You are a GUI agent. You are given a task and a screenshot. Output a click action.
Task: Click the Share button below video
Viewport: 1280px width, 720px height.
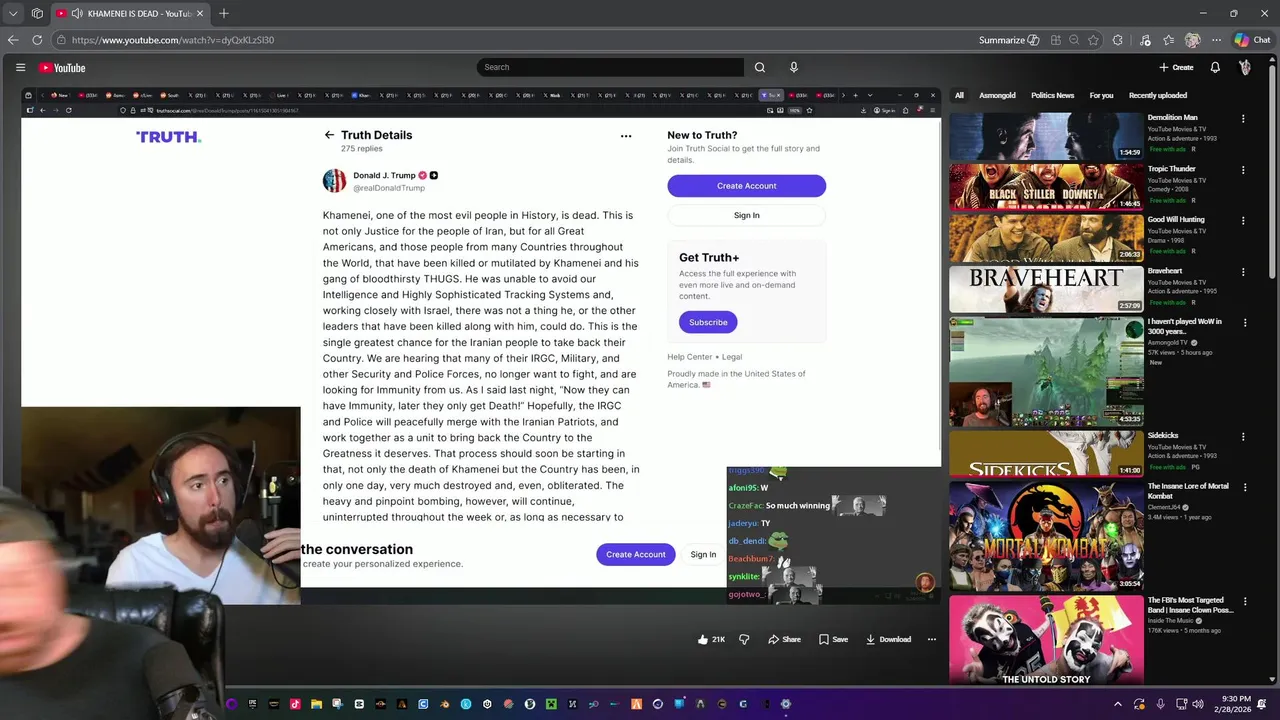pos(784,639)
